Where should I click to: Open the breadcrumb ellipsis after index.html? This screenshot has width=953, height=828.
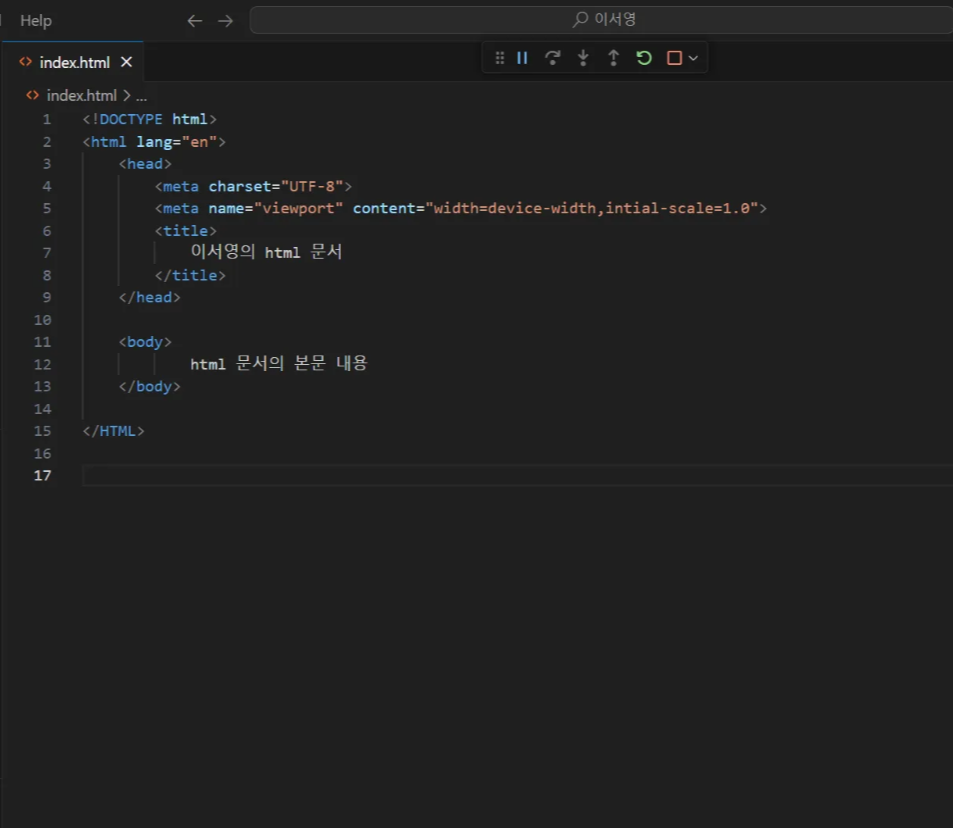142,96
